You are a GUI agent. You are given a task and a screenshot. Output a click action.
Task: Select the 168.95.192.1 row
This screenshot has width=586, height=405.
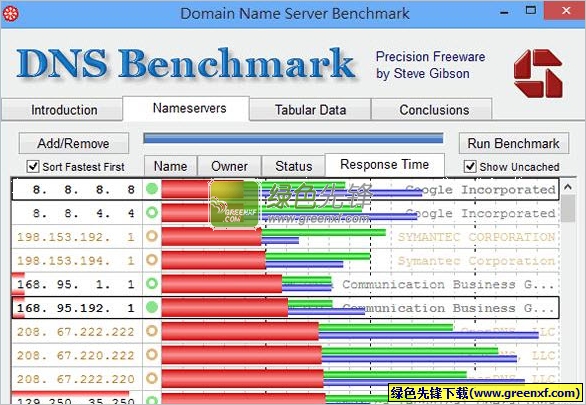(x=286, y=307)
